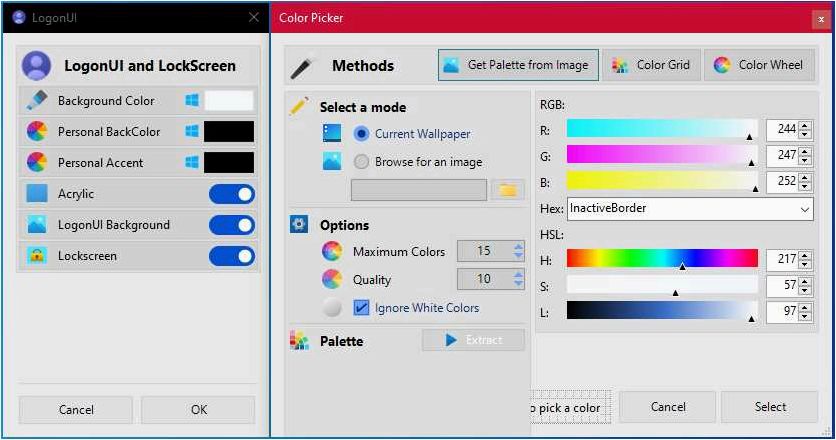Viewport: 836px width, 440px height.
Task: Click the H hue rainbow slider
Action: coord(662,259)
